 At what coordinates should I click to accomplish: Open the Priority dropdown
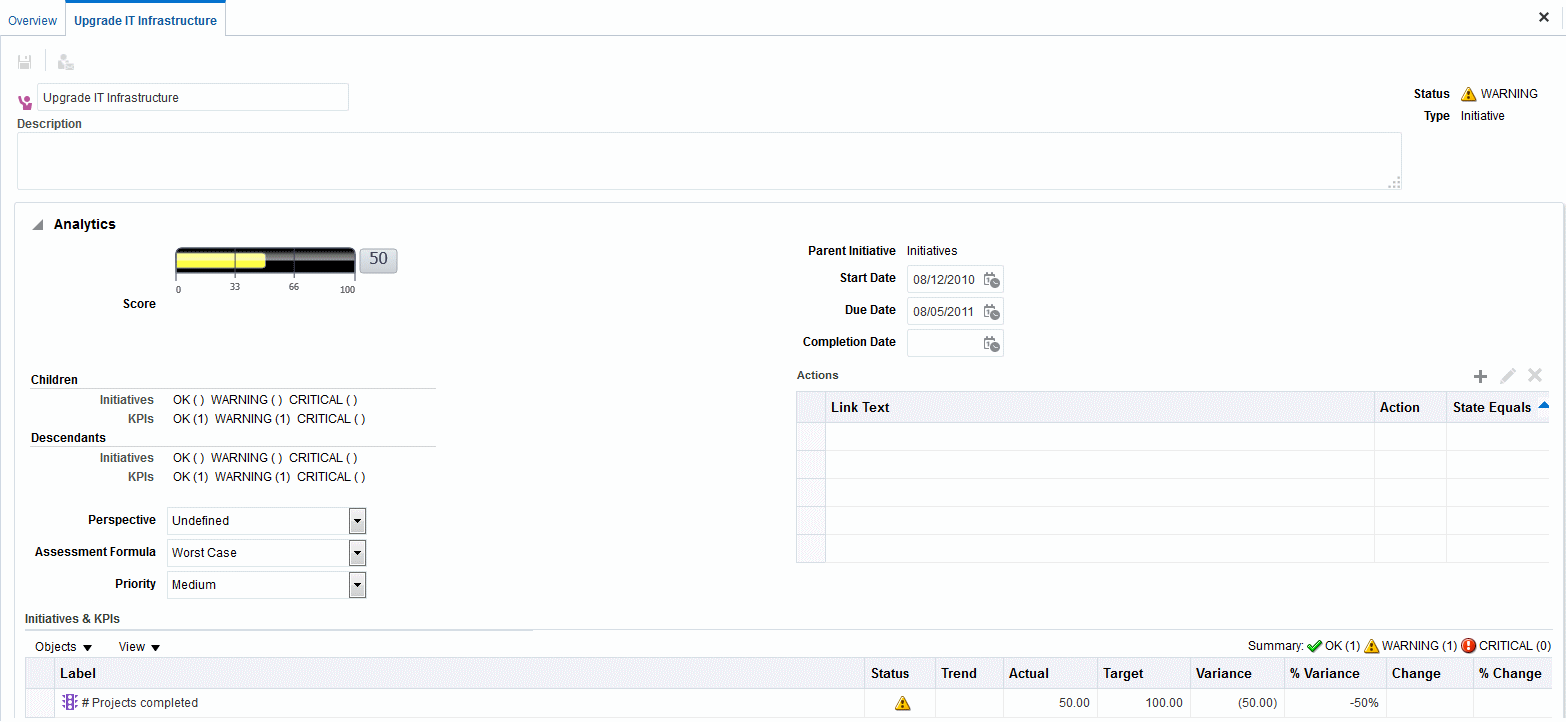coord(357,585)
